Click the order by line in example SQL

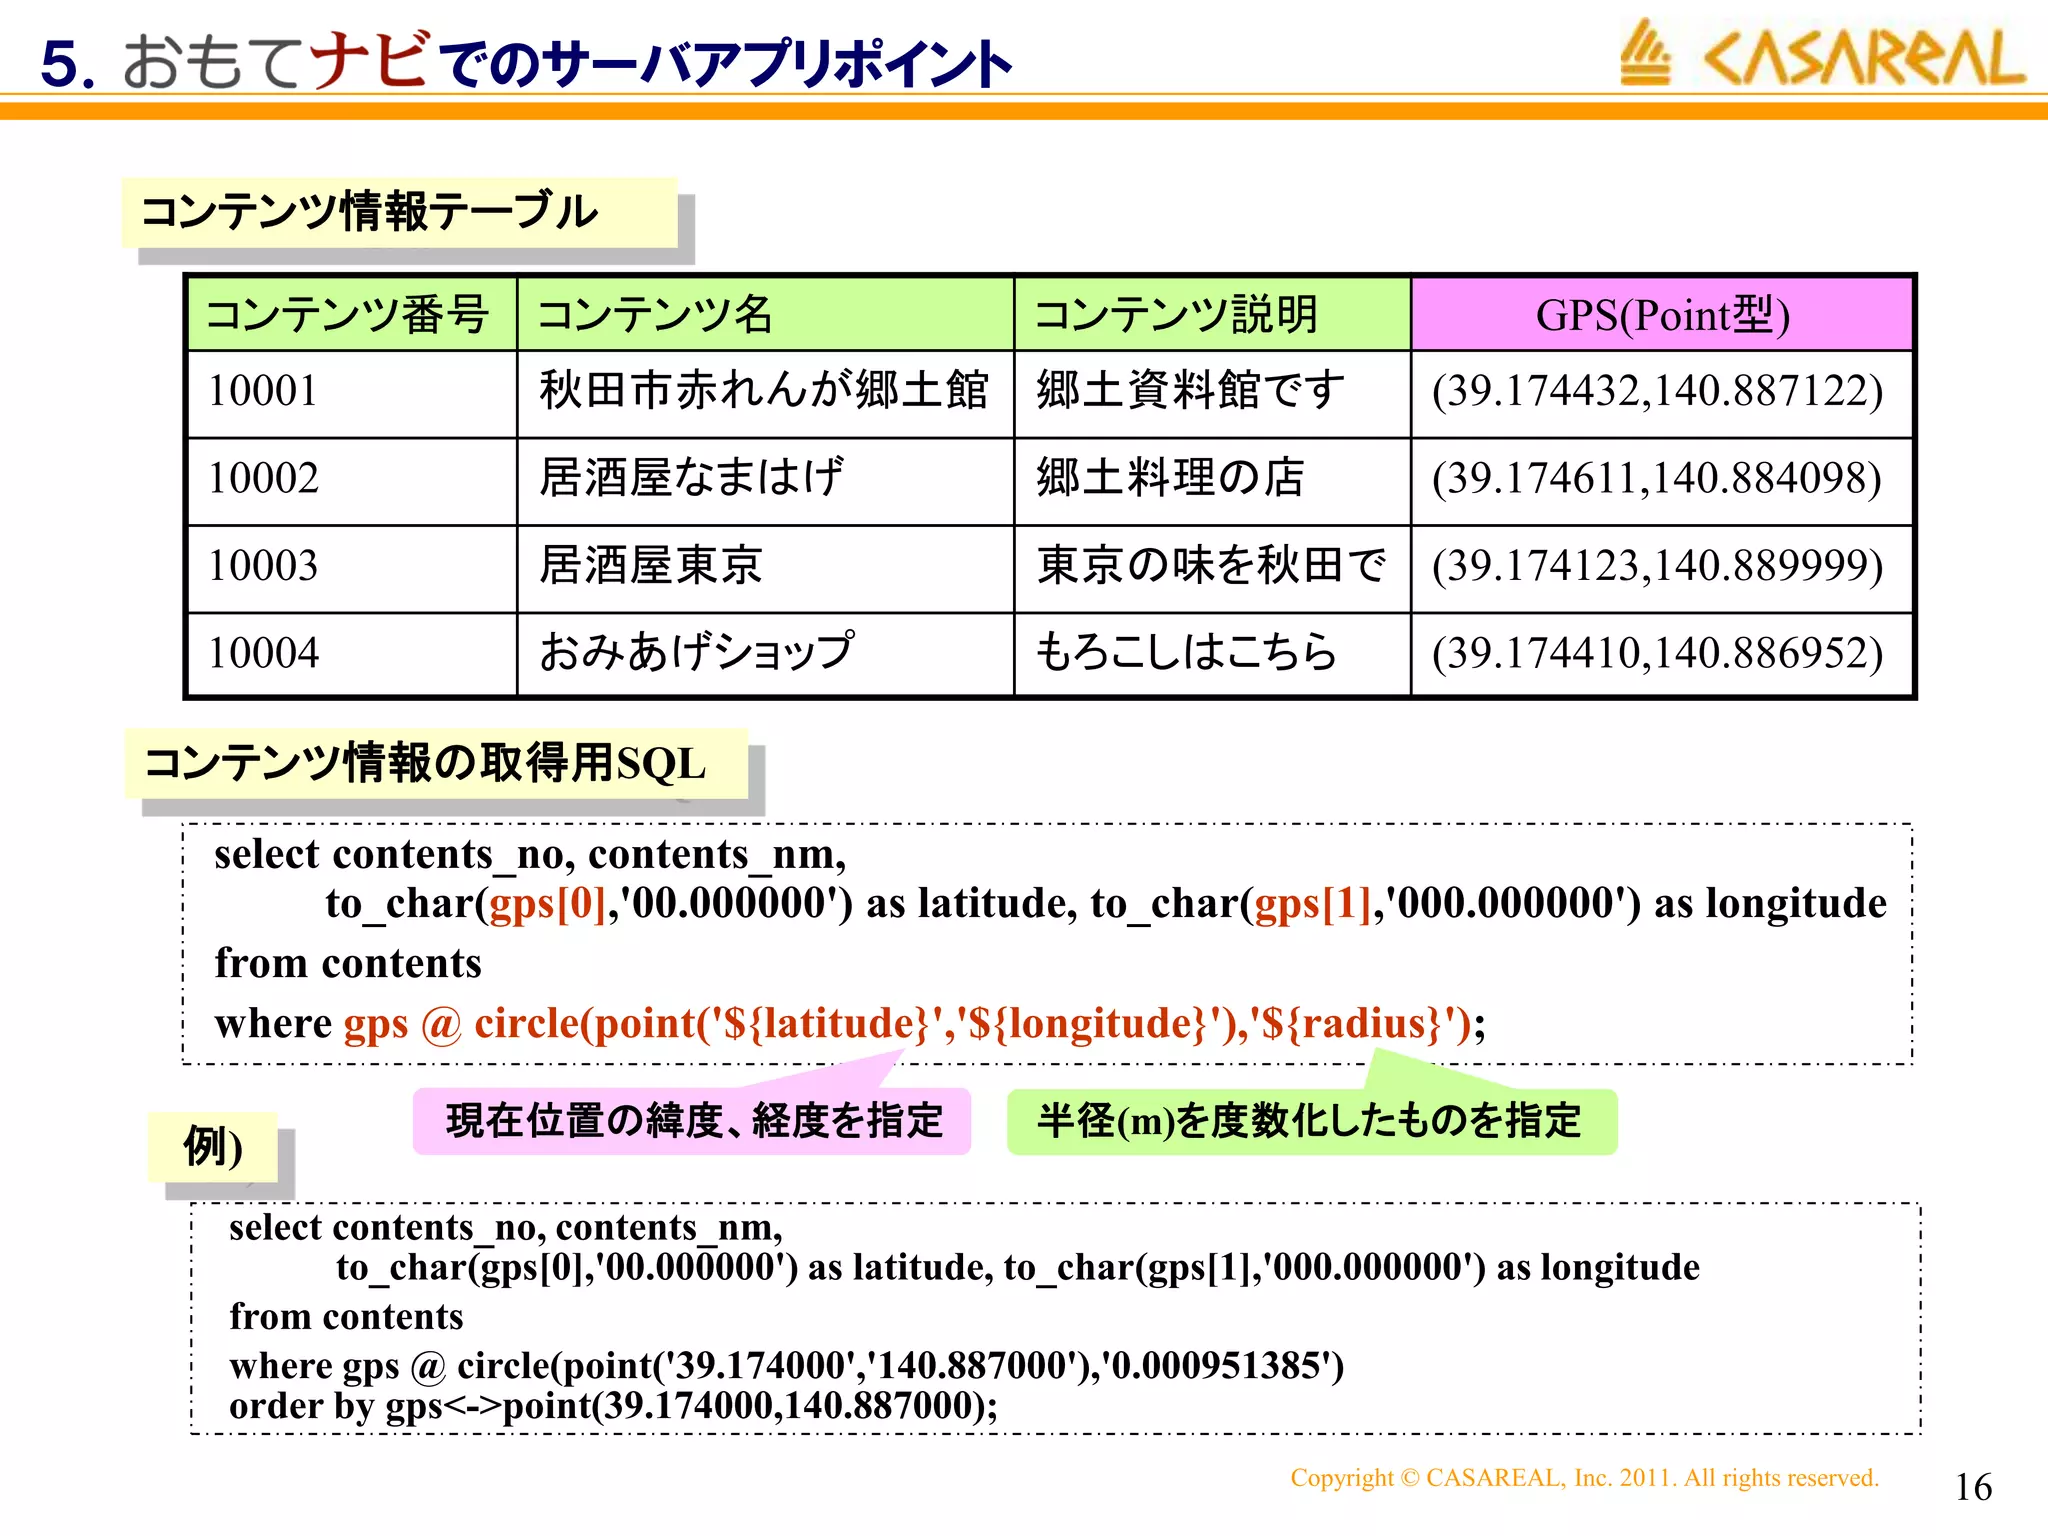point(612,1406)
